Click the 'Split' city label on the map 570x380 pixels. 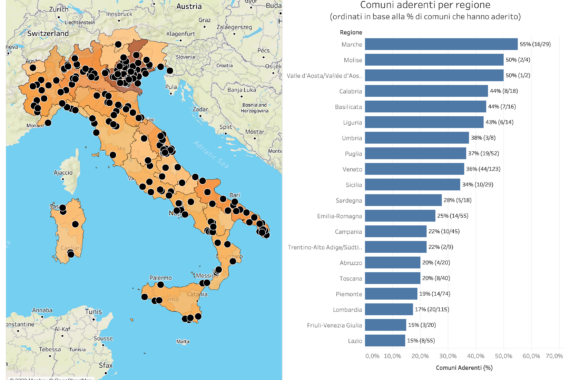226,127
